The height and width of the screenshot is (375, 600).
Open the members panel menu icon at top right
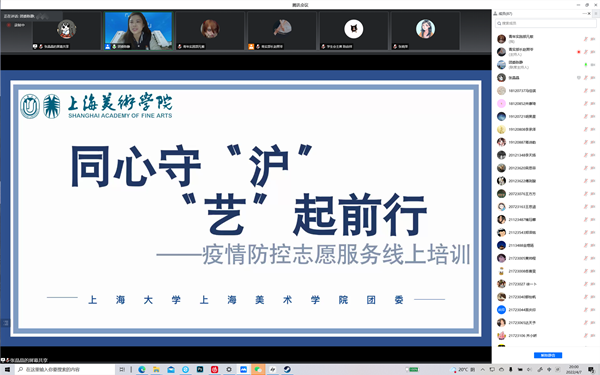pos(595,13)
